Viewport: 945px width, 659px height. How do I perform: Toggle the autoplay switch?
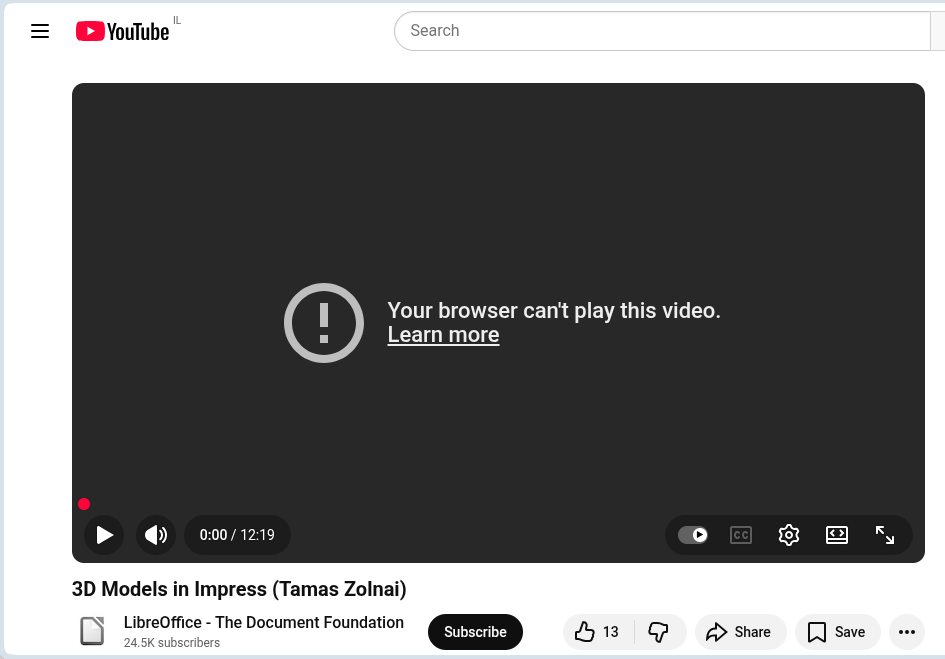692,535
